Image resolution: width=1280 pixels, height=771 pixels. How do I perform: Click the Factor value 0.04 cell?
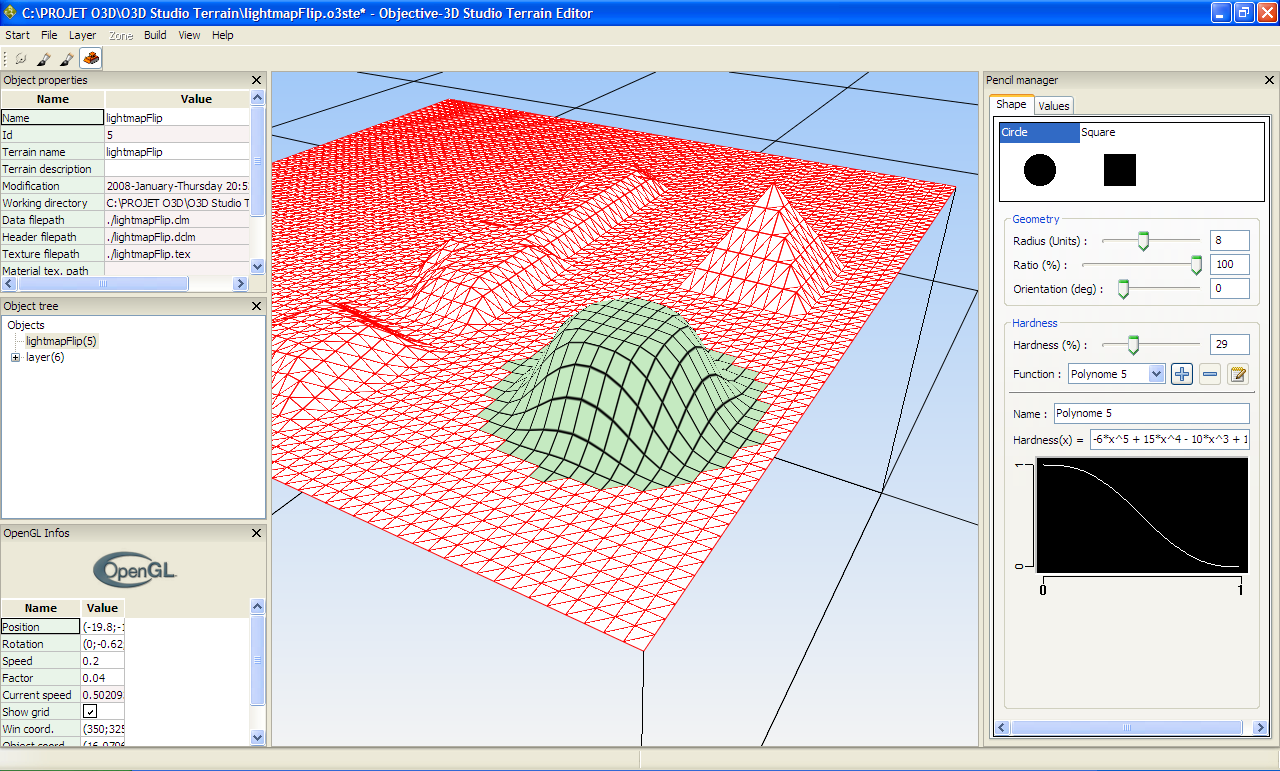102,678
